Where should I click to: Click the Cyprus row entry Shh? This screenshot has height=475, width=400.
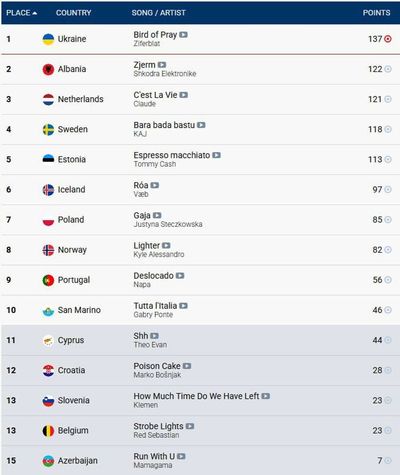pyautogui.click(x=141, y=336)
